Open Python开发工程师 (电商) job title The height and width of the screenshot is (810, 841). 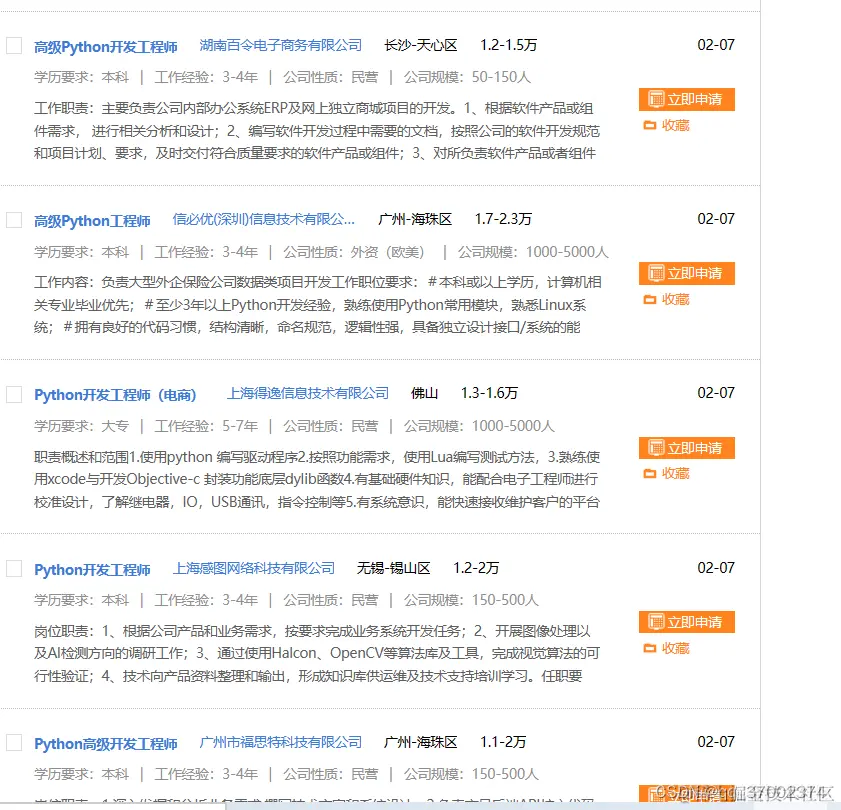coord(115,395)
